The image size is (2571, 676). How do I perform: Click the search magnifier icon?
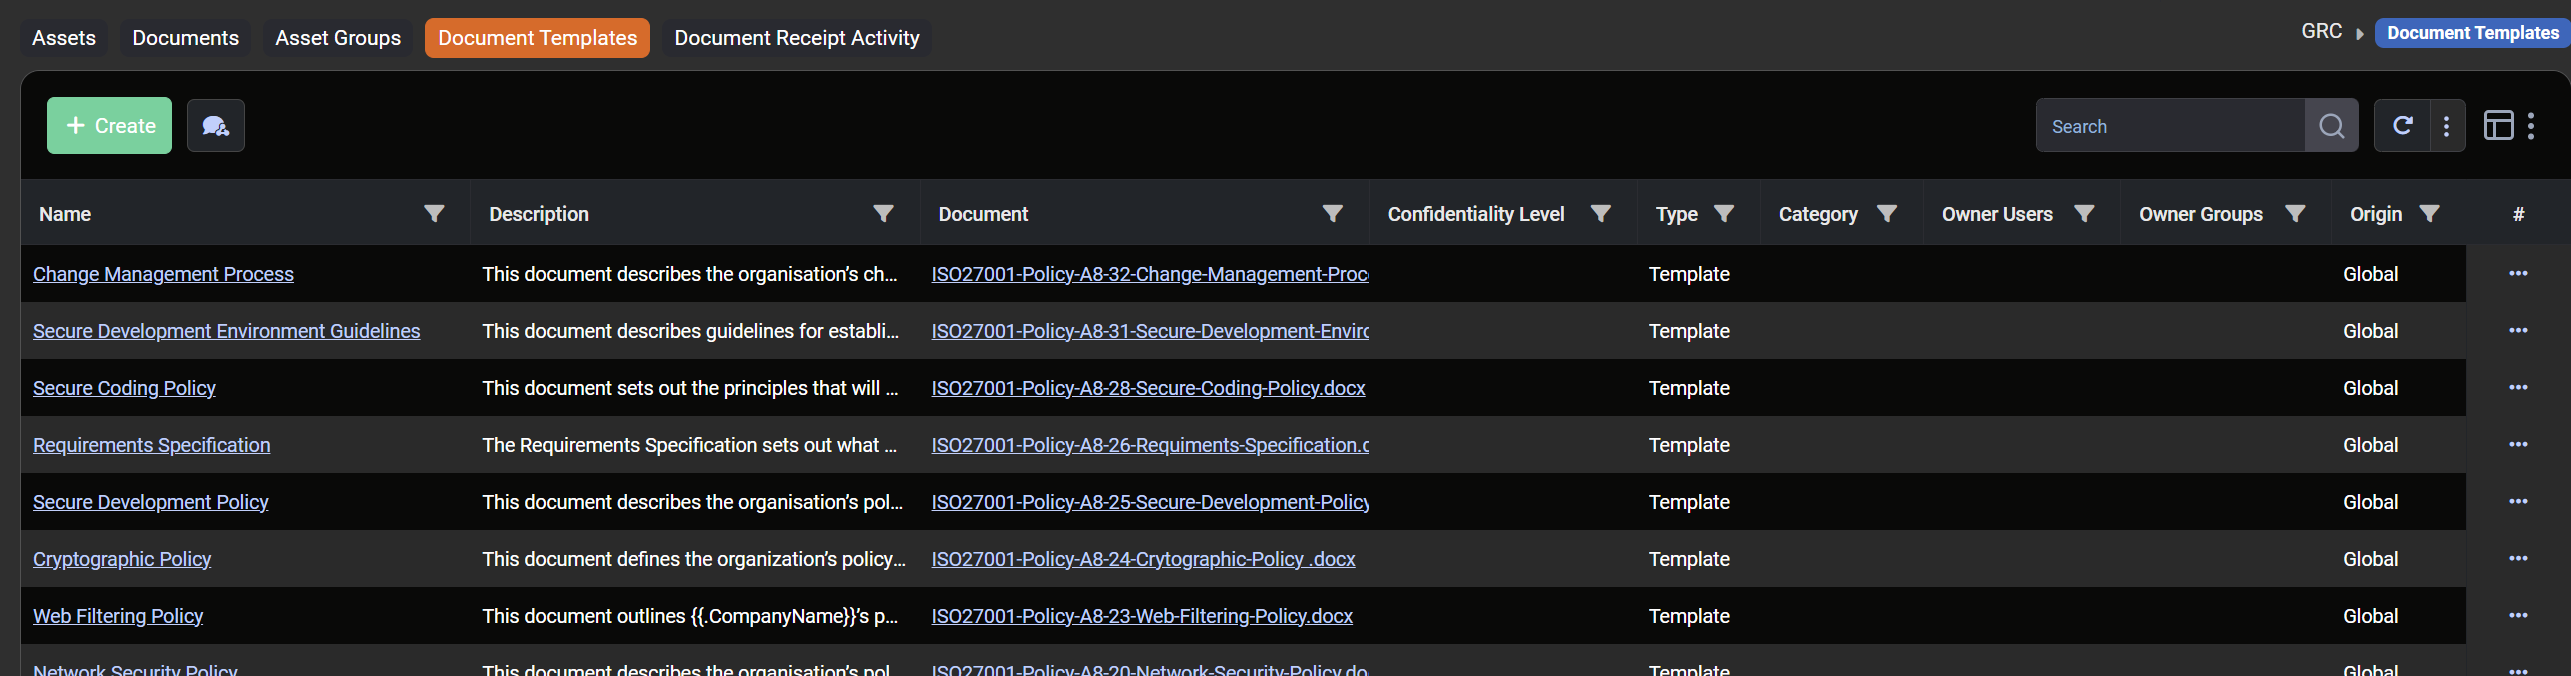tap(2331, 126)
